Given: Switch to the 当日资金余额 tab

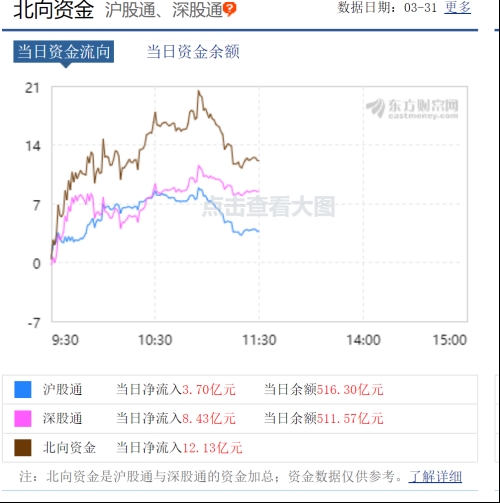Looking at the screenshot, I should tap(193, 52).
